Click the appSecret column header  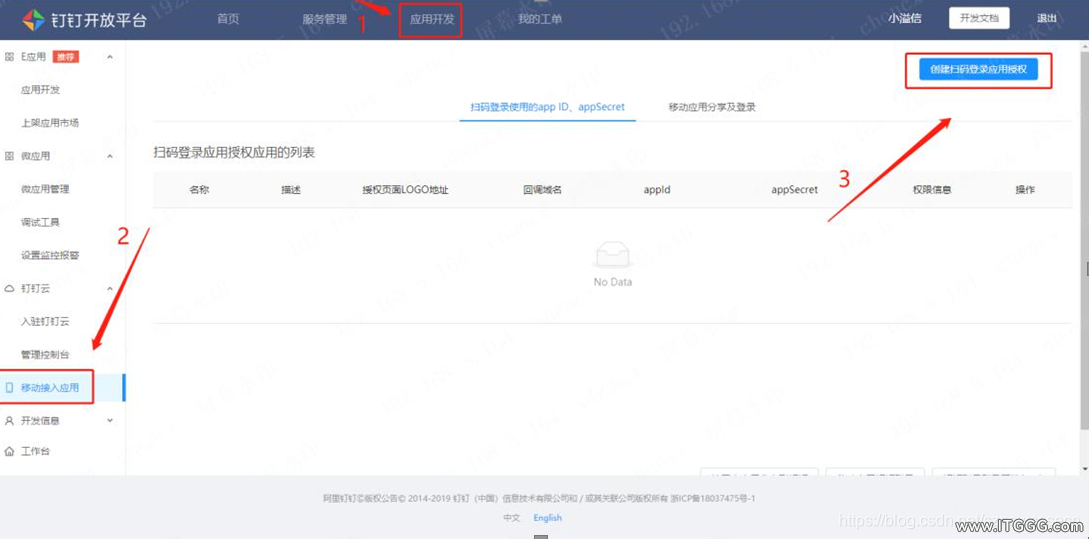click(795, 190)
